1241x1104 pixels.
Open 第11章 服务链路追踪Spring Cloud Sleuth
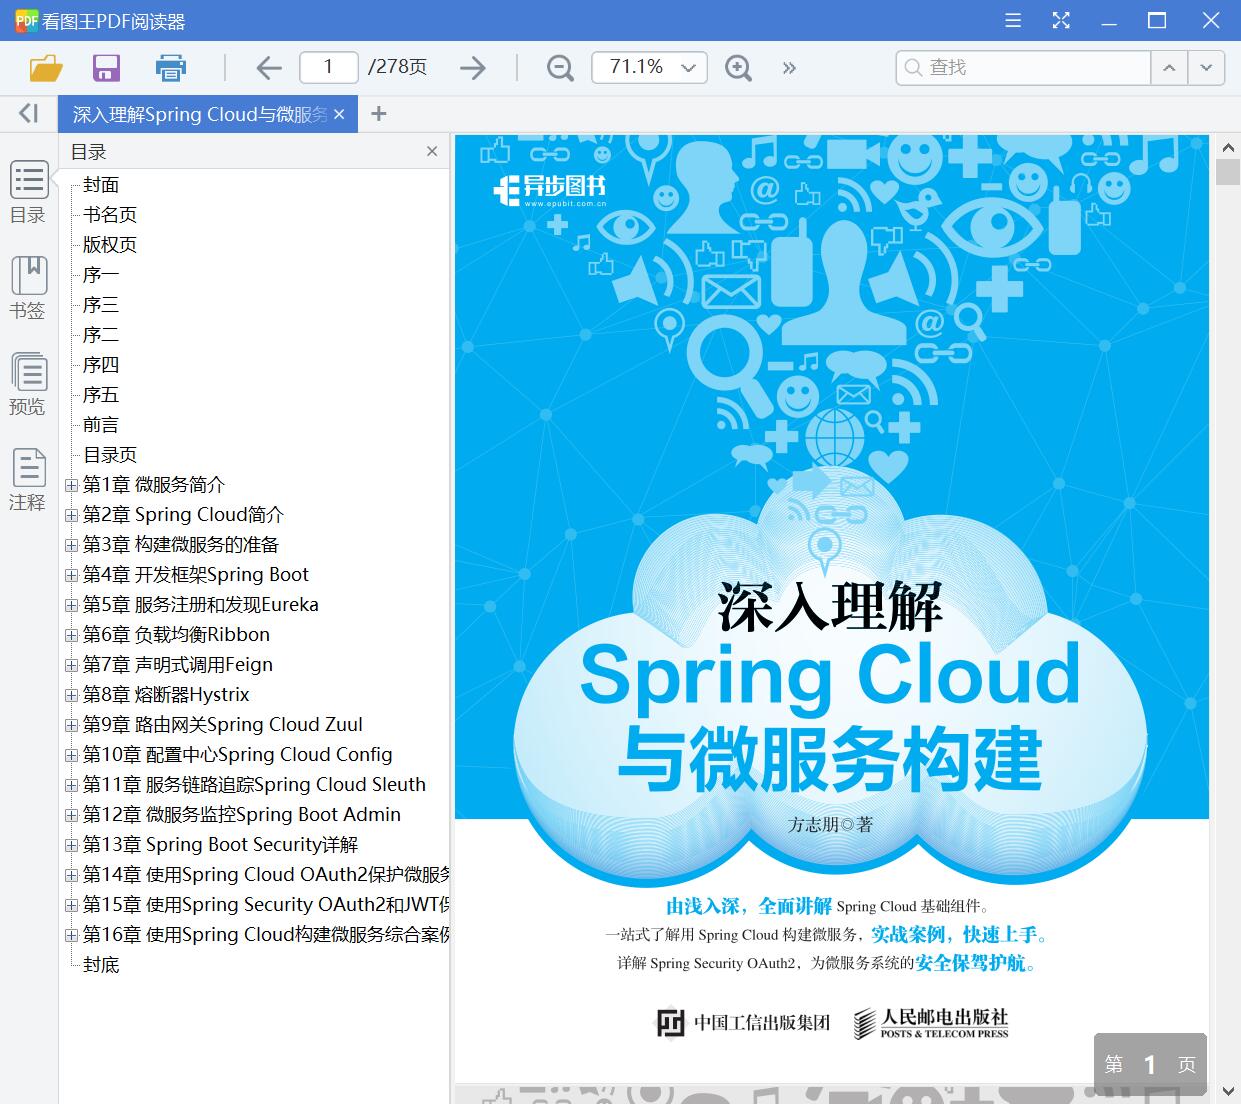255,785
